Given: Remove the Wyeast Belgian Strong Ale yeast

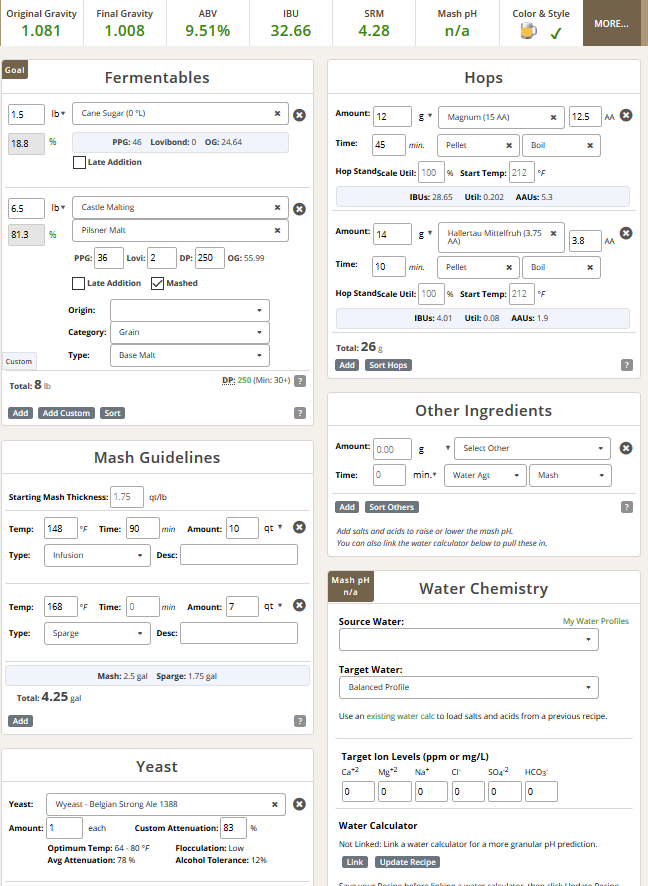Looking at the screenshot, I should tap(299, 804).
